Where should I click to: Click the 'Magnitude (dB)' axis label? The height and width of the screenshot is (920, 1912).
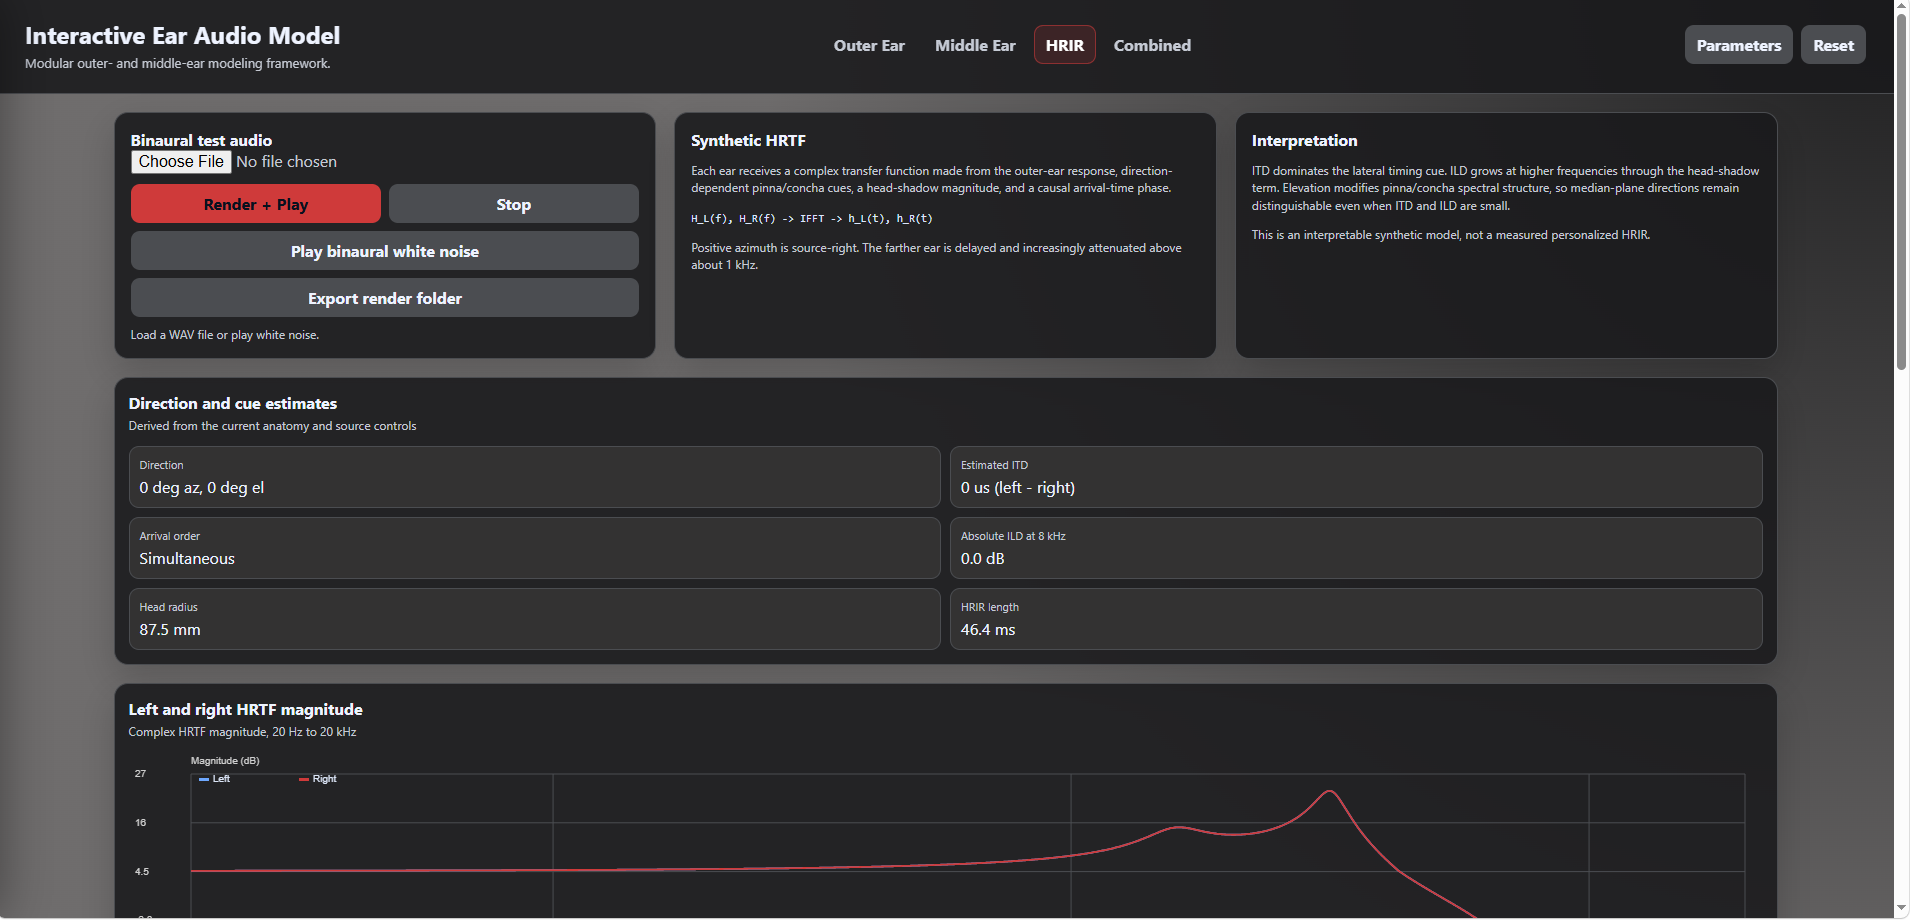tap(225, 761)
